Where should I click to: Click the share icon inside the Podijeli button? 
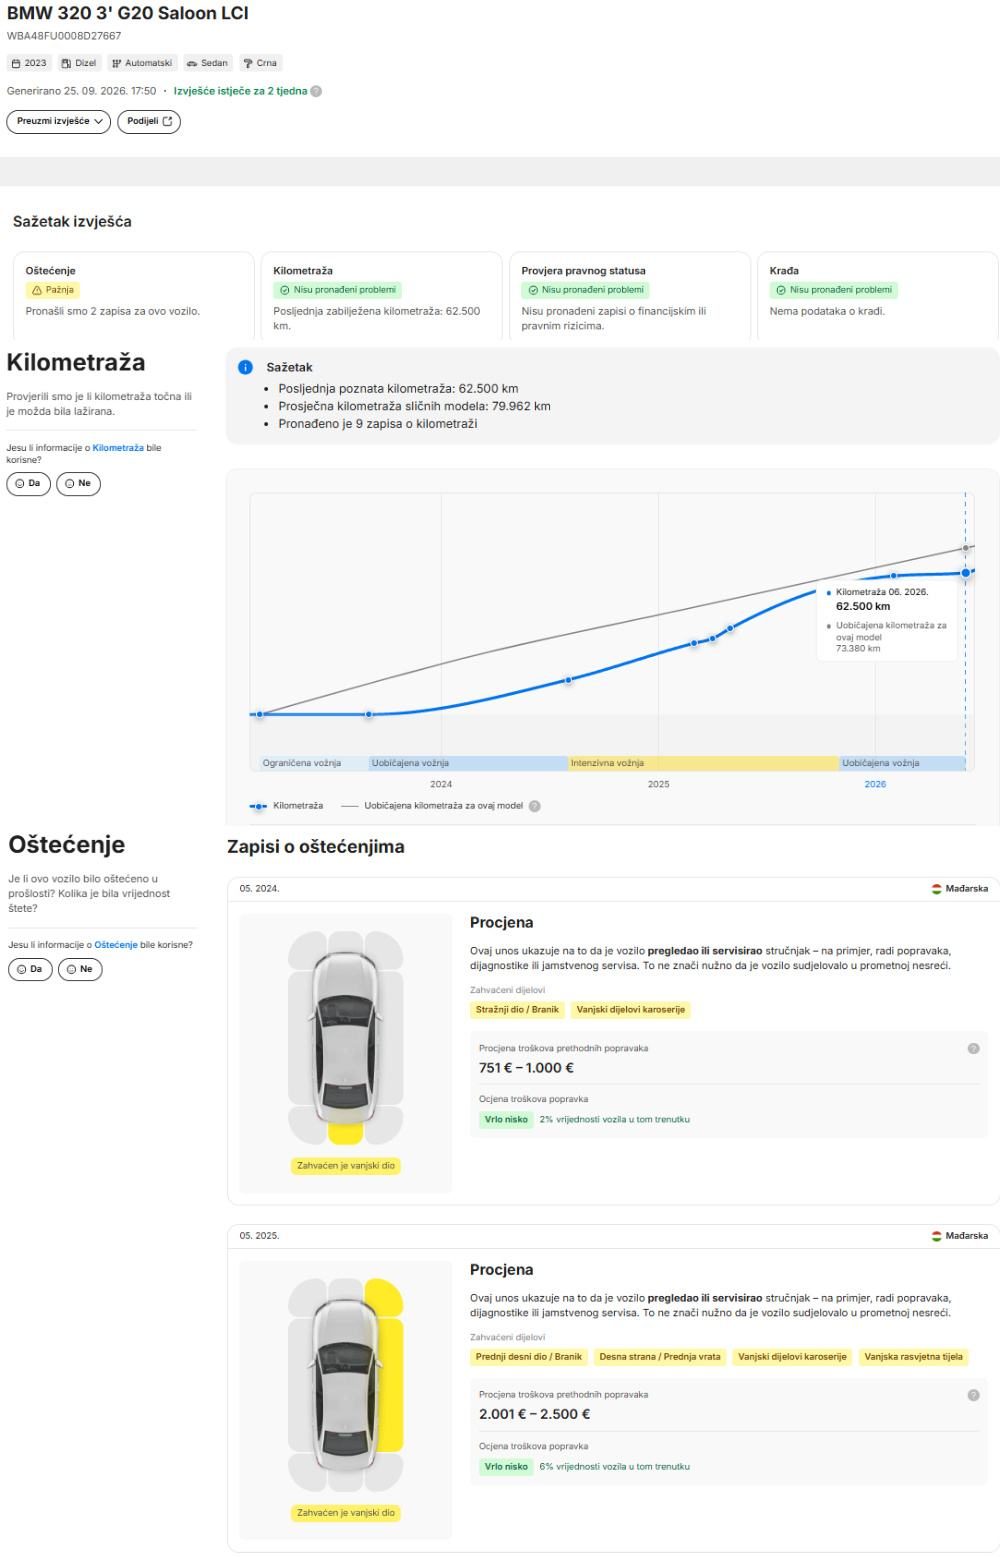tap(167, 121)
